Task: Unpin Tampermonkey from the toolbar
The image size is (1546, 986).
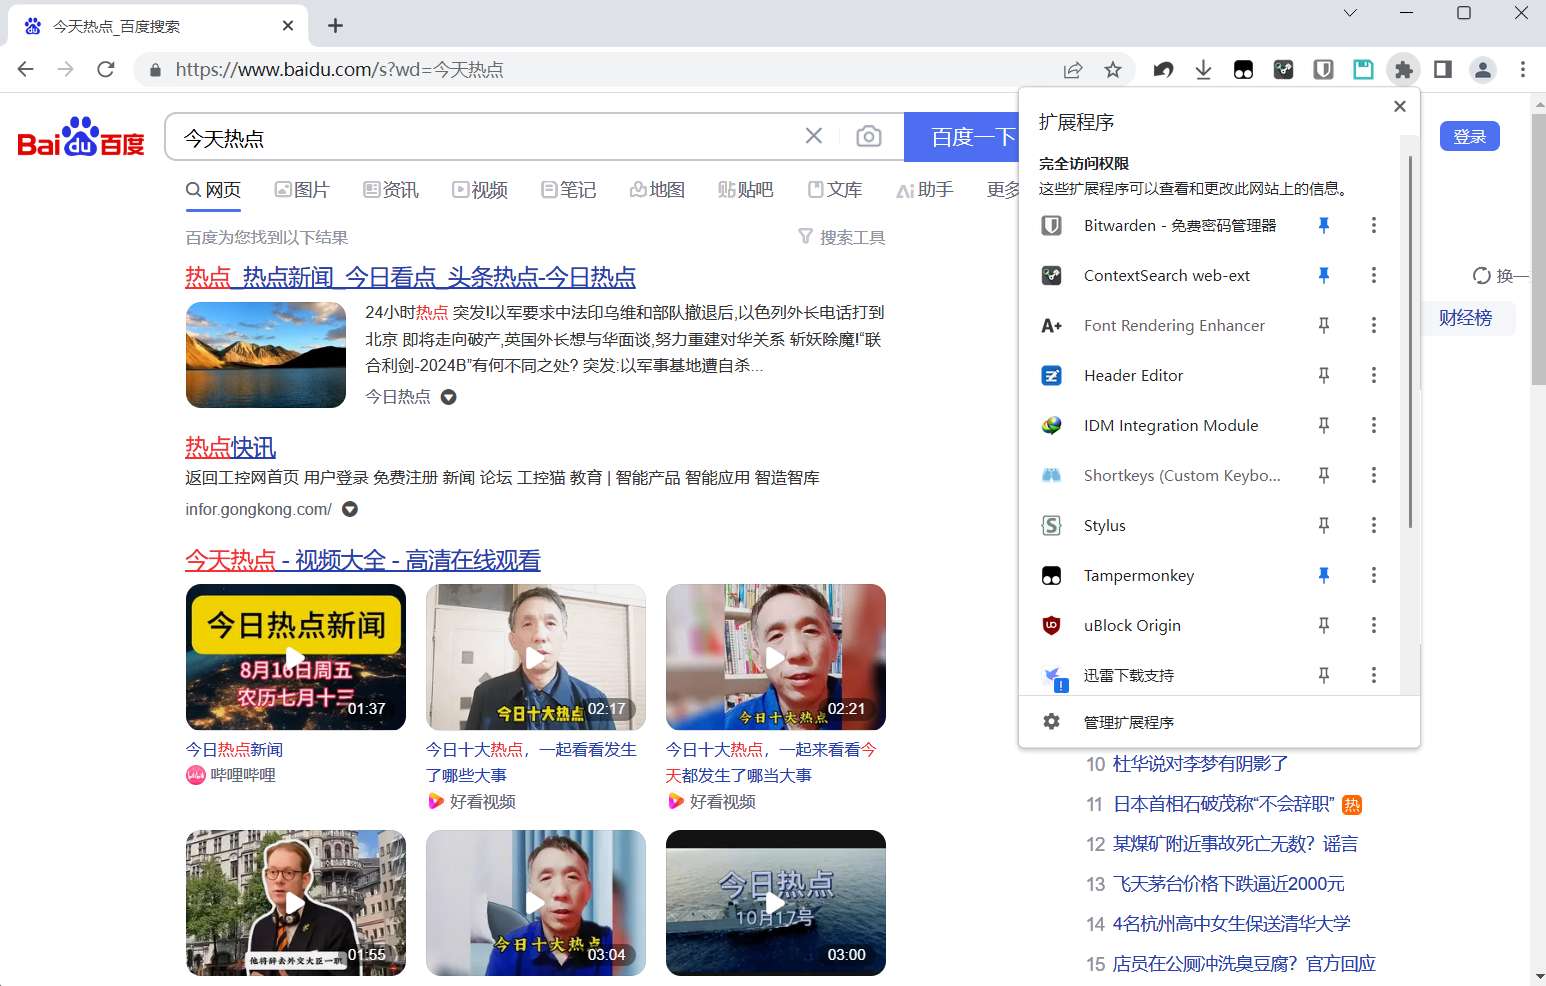Action: point(1324,575)
